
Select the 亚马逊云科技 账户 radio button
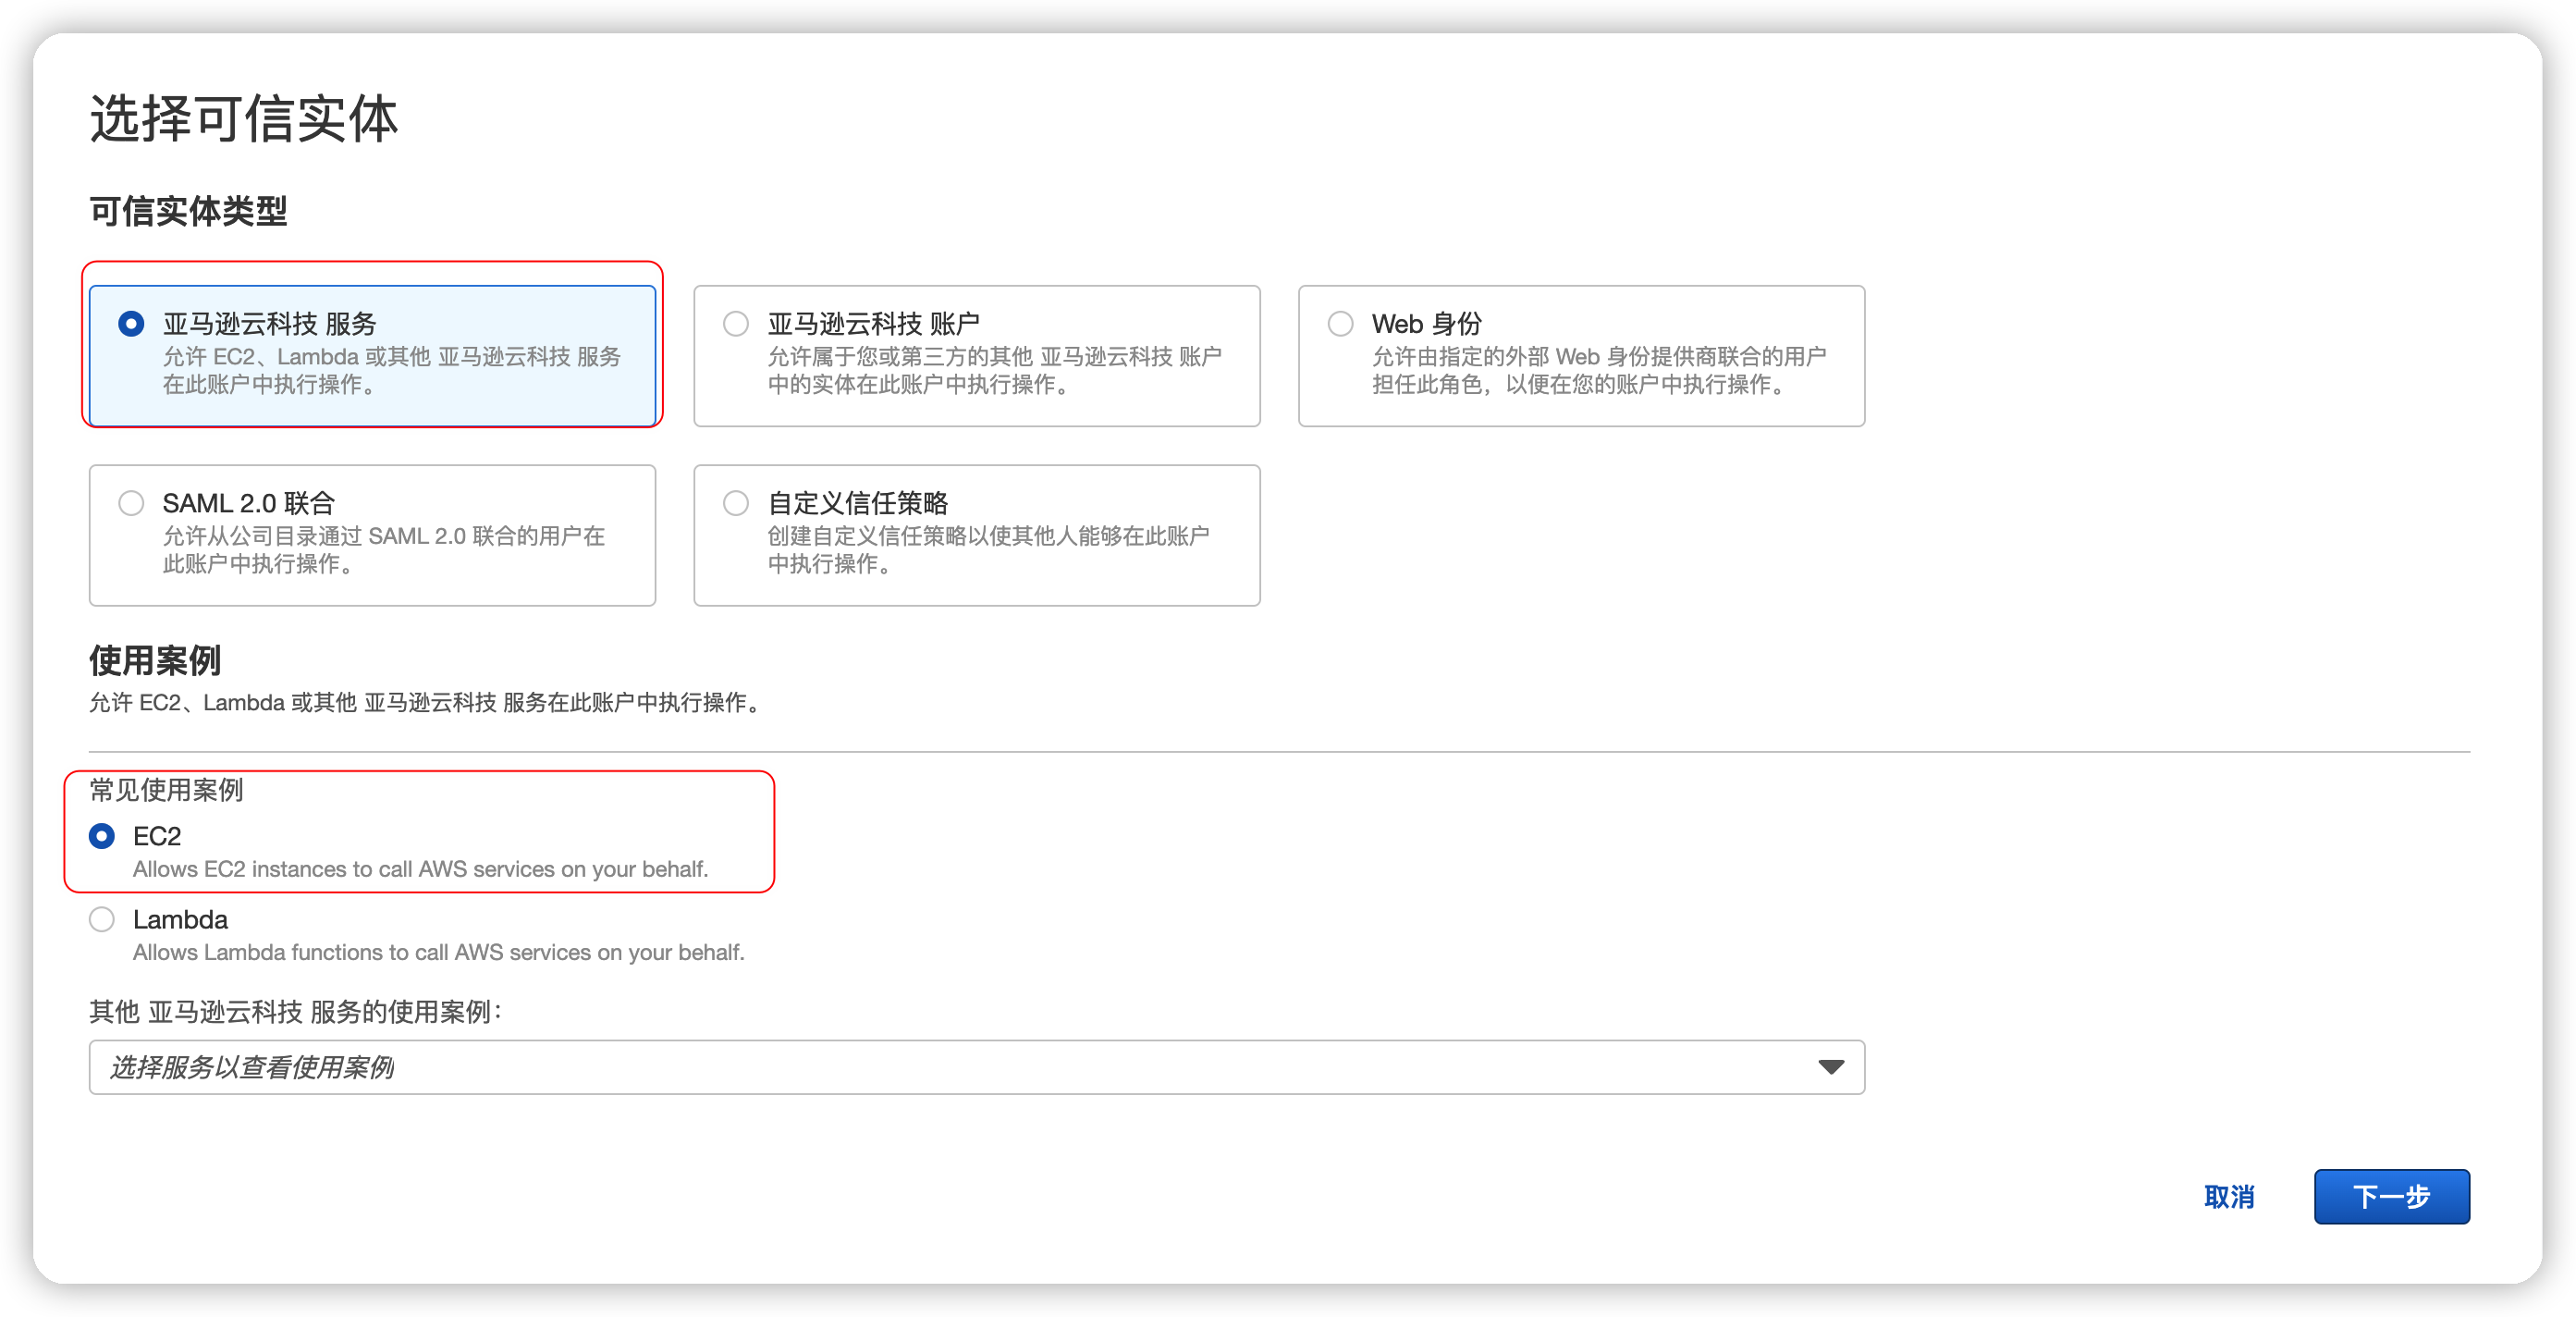[x=736, y=323]
